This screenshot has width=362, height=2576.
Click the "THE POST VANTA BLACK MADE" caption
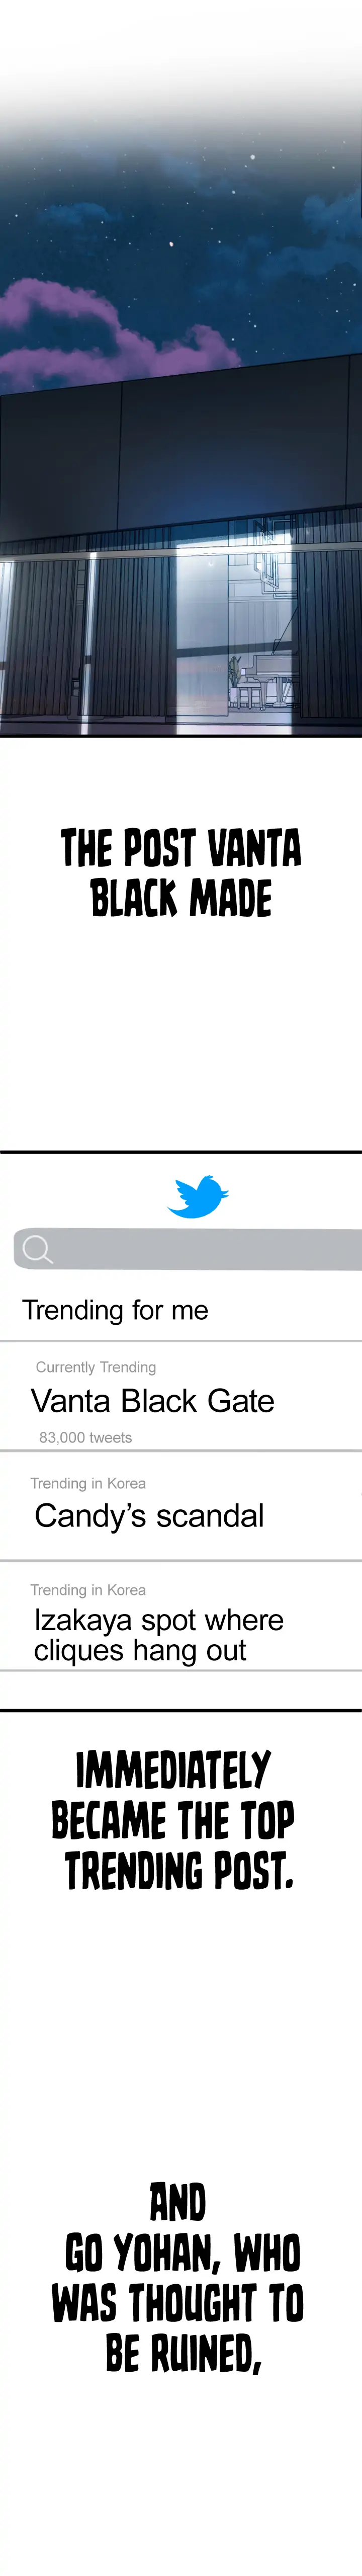[181, 872]
